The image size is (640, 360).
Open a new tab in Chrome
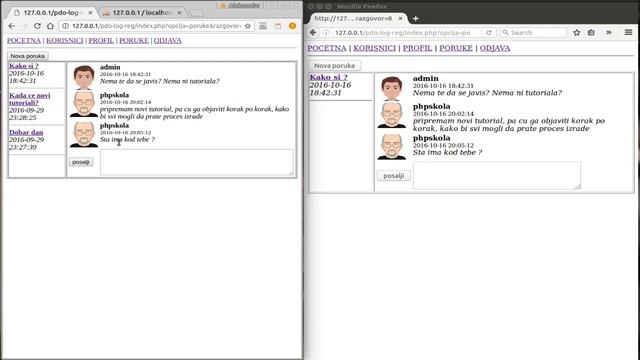click(196, 13)
